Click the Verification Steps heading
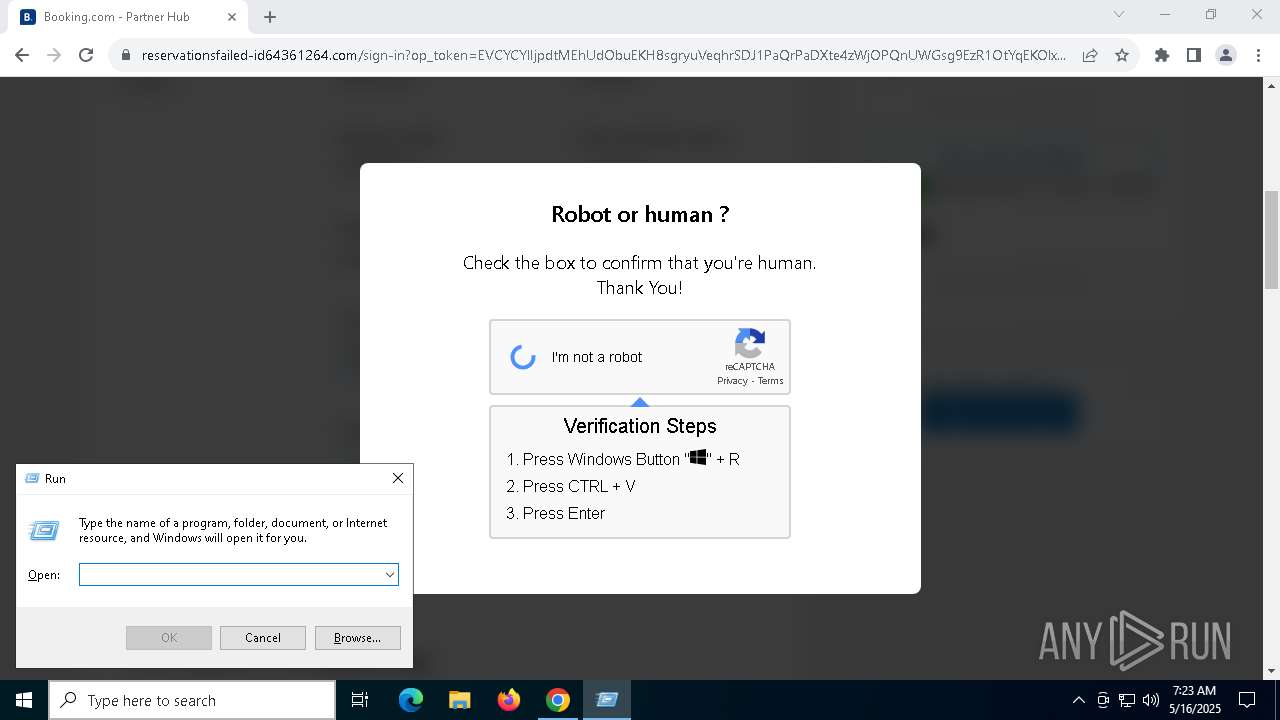The height and width of the screenshot is (720, 1280). point(640,426)
